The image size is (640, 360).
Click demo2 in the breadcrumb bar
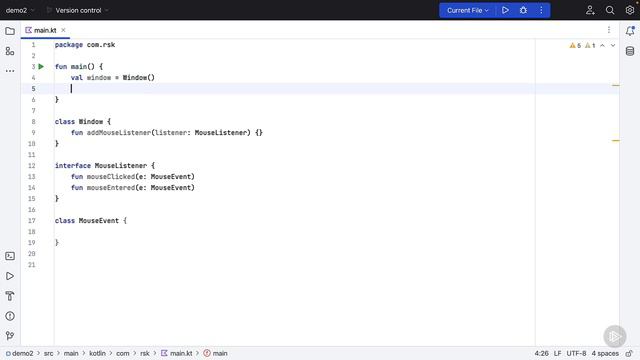pyautogui.click(x=20, y=353)
